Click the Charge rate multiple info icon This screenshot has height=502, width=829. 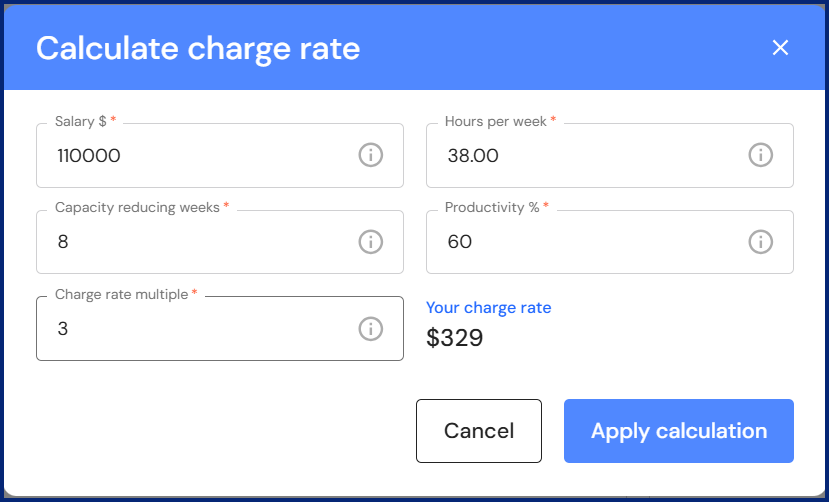[x=371, y=328]
